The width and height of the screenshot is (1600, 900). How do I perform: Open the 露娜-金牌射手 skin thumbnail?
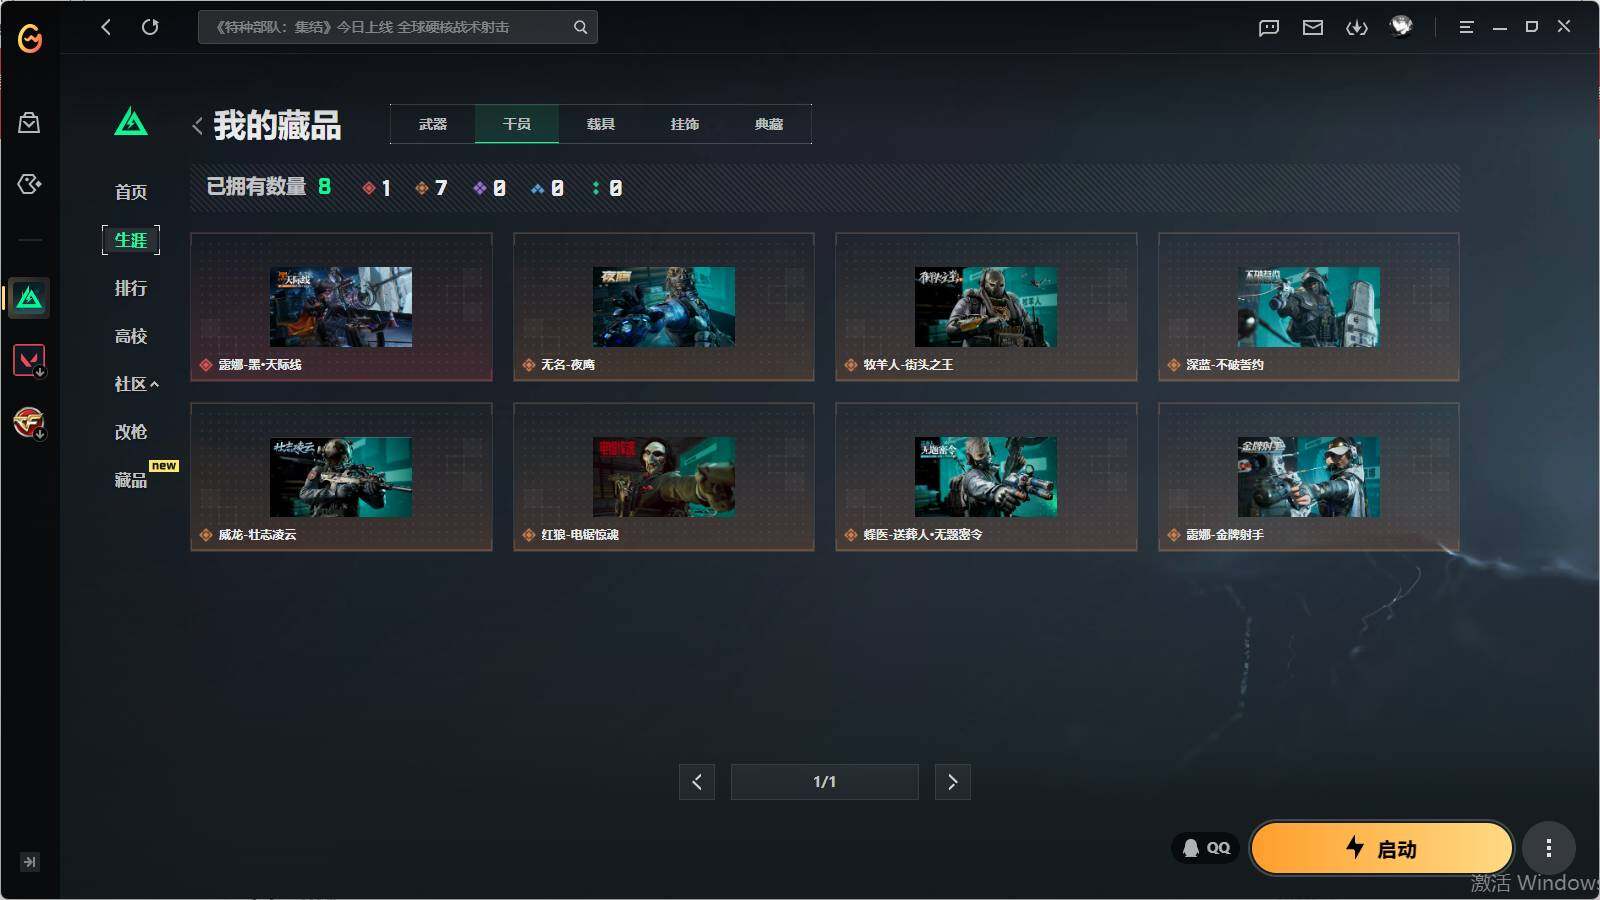1309,477
